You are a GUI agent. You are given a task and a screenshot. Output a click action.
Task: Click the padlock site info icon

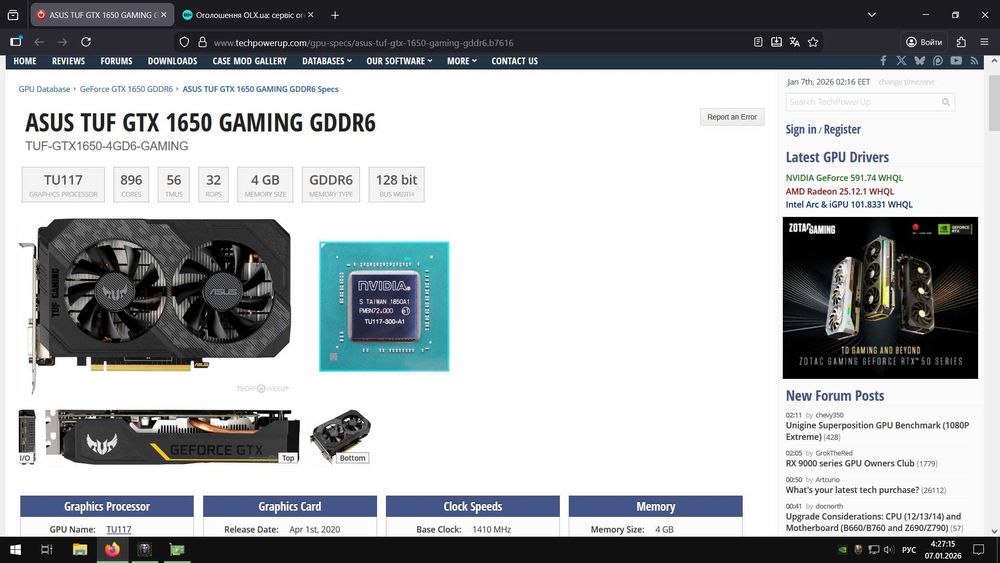coord(202,42)
